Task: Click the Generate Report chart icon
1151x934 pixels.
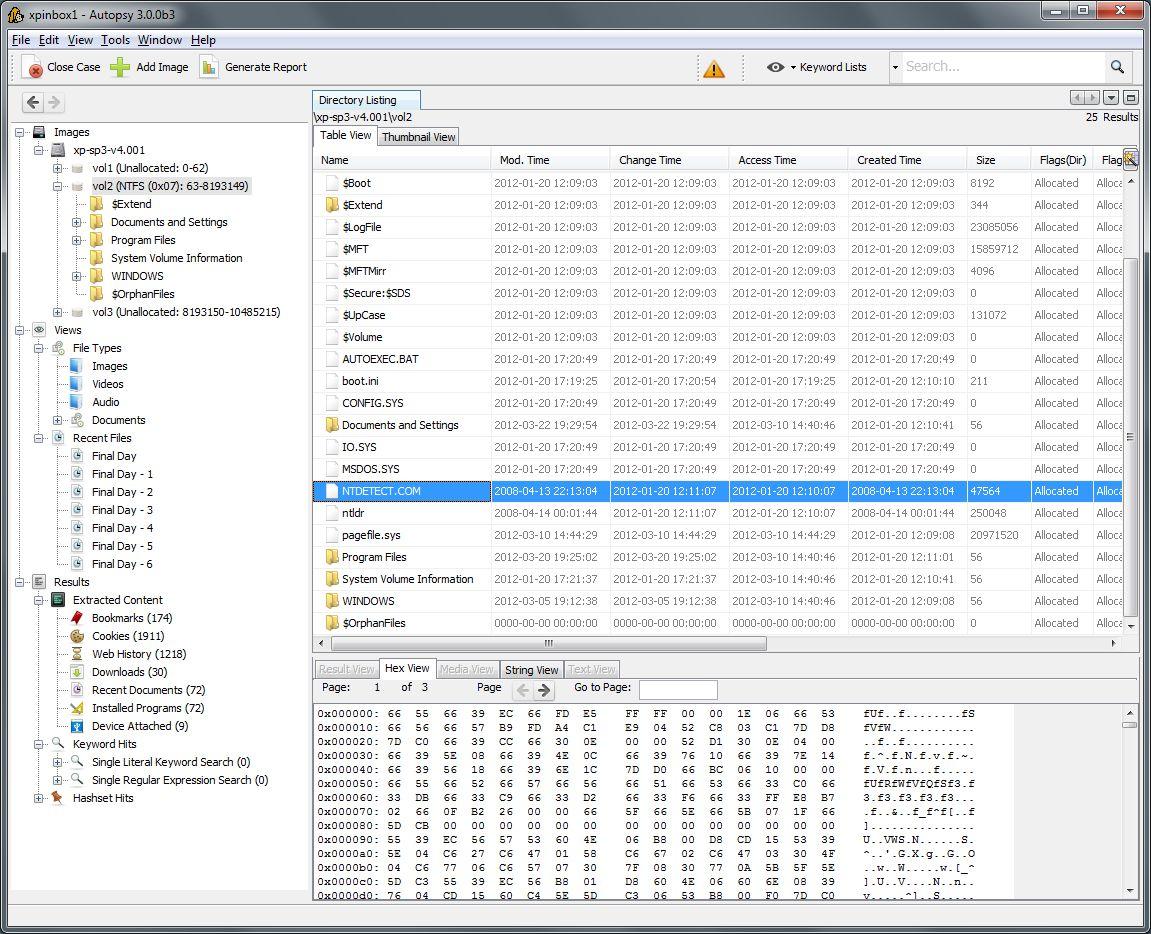Action: 209,67
